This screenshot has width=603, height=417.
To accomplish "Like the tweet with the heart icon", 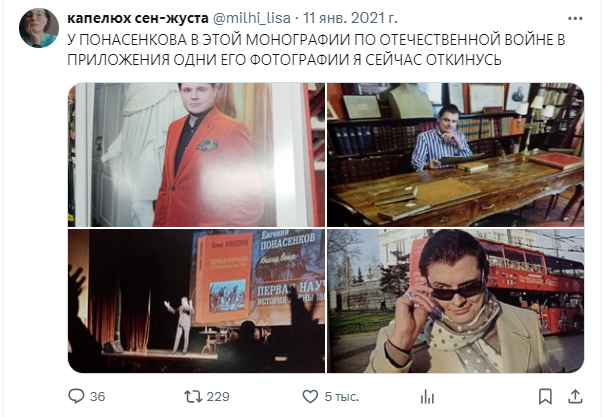I will [x=310, y=396].
